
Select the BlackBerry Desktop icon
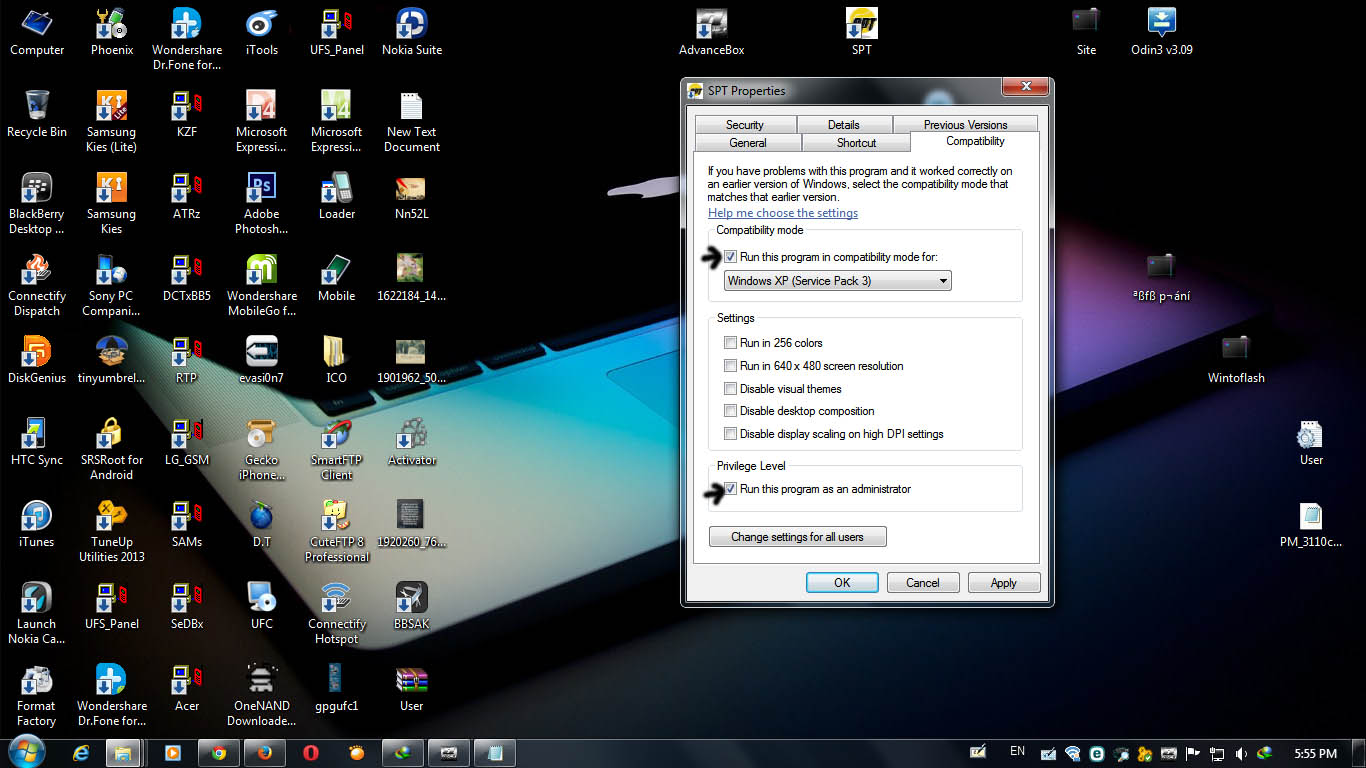(x=37, y=203)
